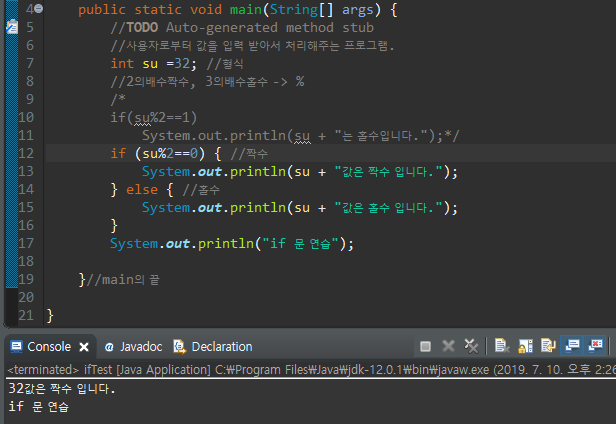
Task: Toggle console Word Wrap
Action: (548, 346)
